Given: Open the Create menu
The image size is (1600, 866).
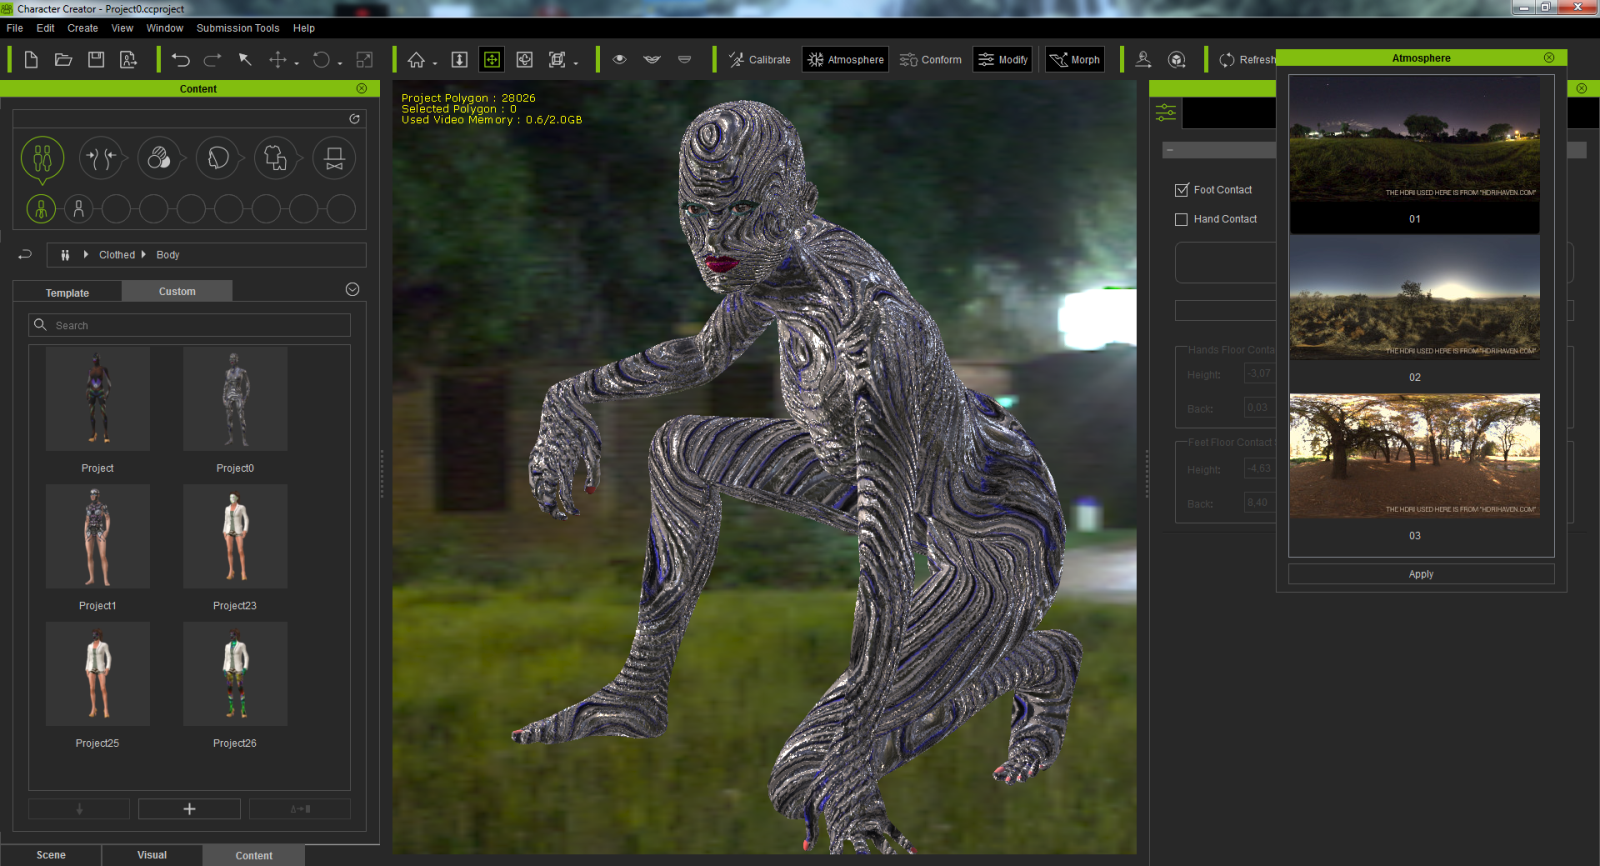Looking at the screenshot, I should 83,28.
